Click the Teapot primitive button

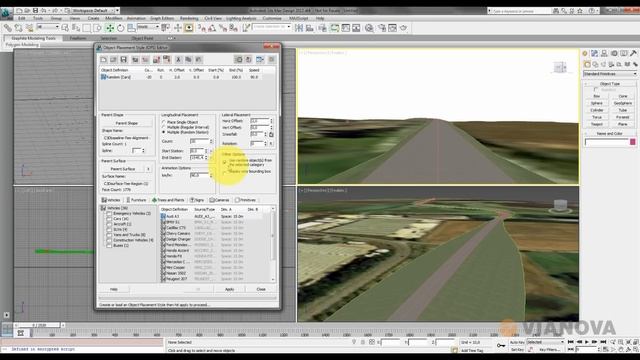pyautogui.click(x=597, y=124)
